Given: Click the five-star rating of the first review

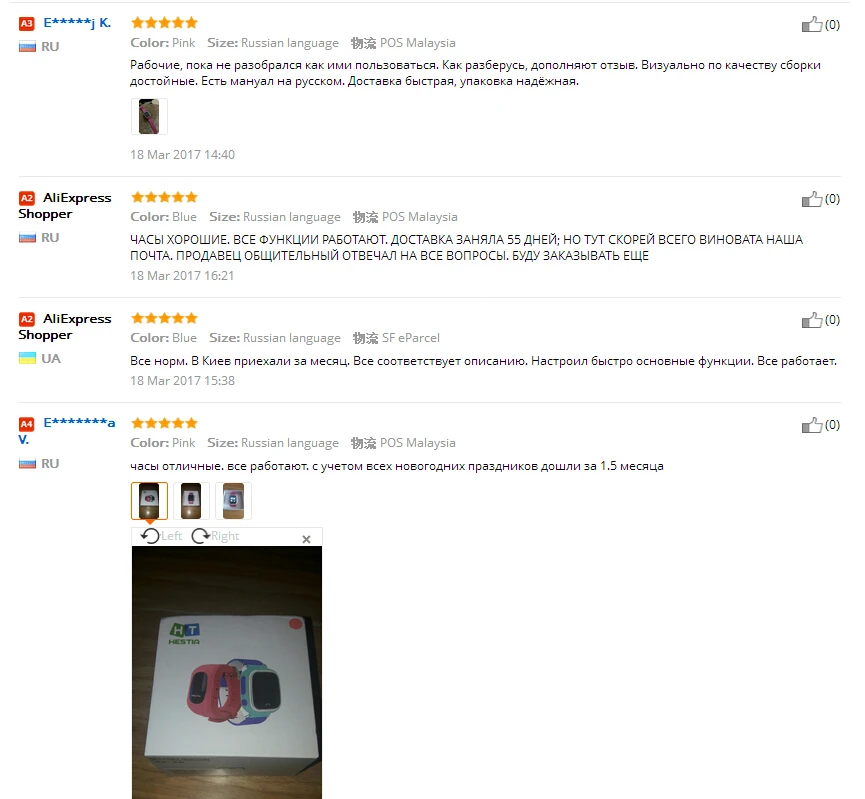Looking at the screenshot, I should click(164, 23).
